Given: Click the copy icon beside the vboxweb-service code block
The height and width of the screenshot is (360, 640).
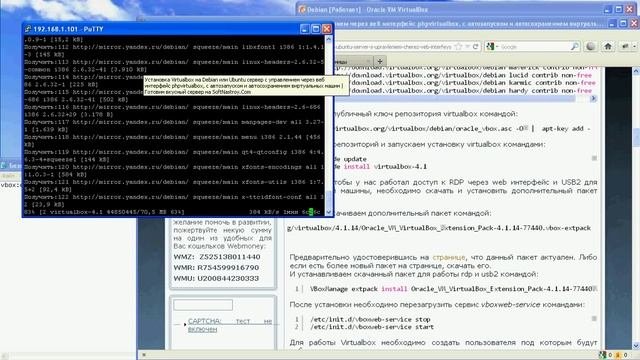Looking at the screenshot, I should (594, 319).
